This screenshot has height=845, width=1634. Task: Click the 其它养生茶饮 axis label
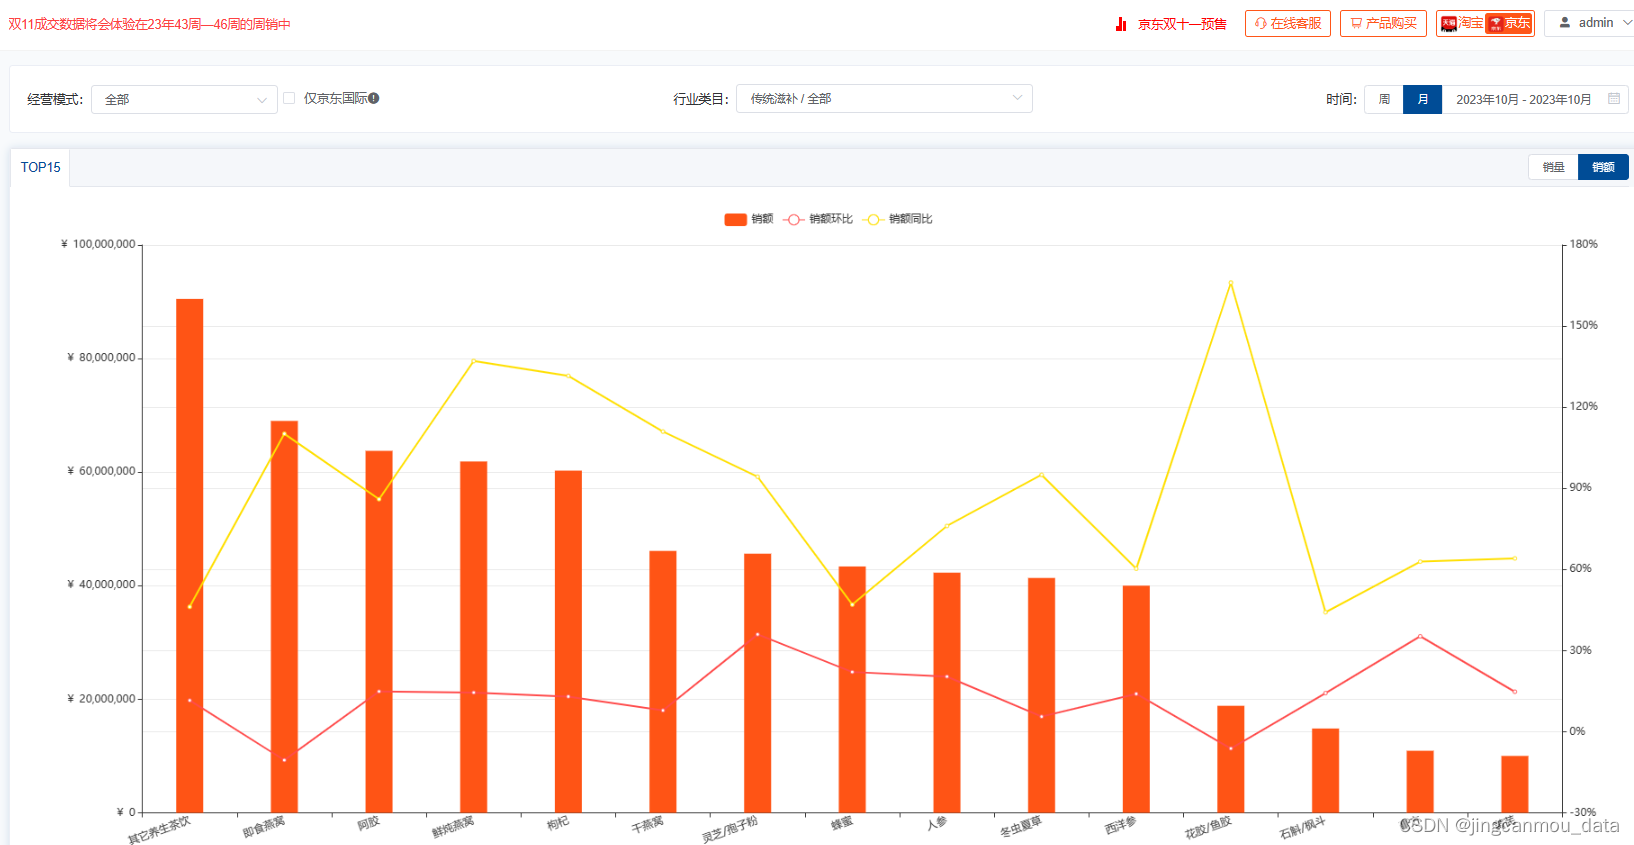(159, 830)
